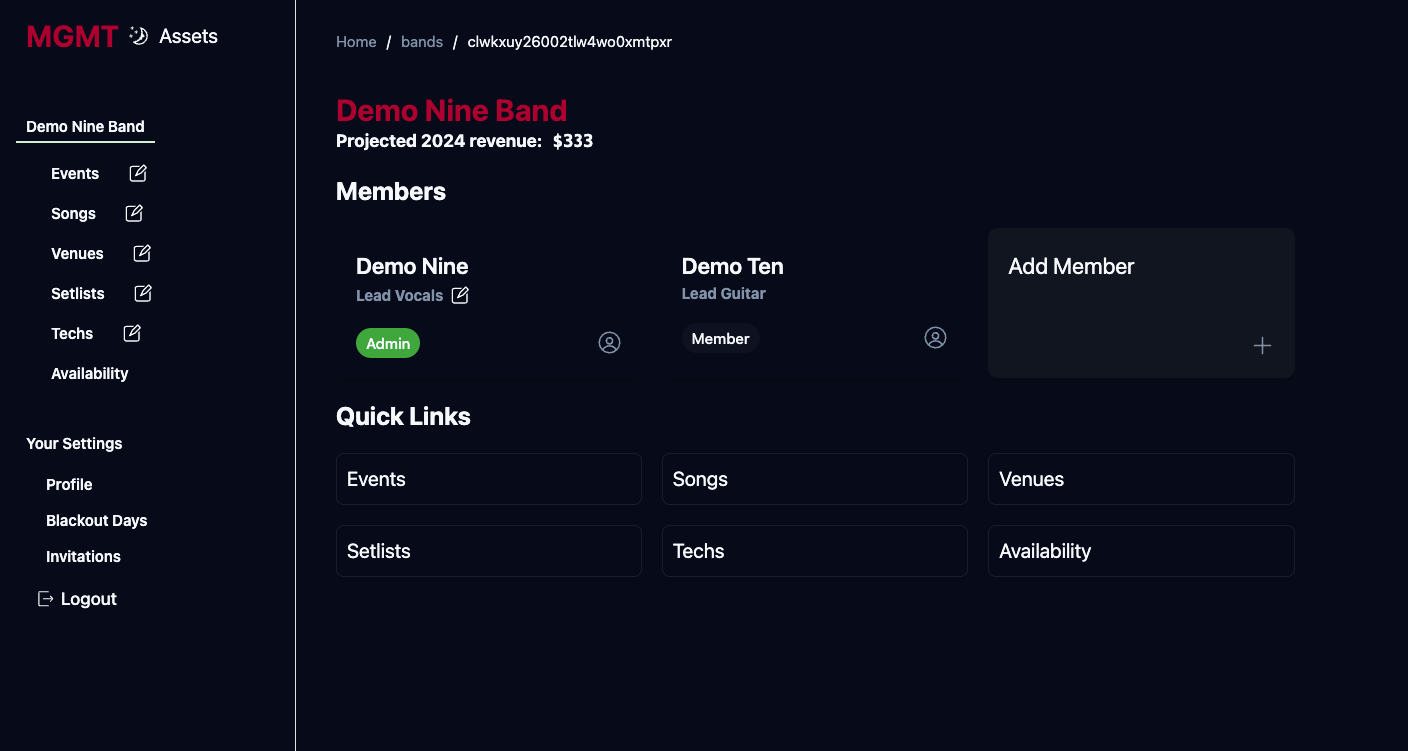1408x751 pixels.
Task: Click the Projected 2024 revenue label
Action: 439,141
